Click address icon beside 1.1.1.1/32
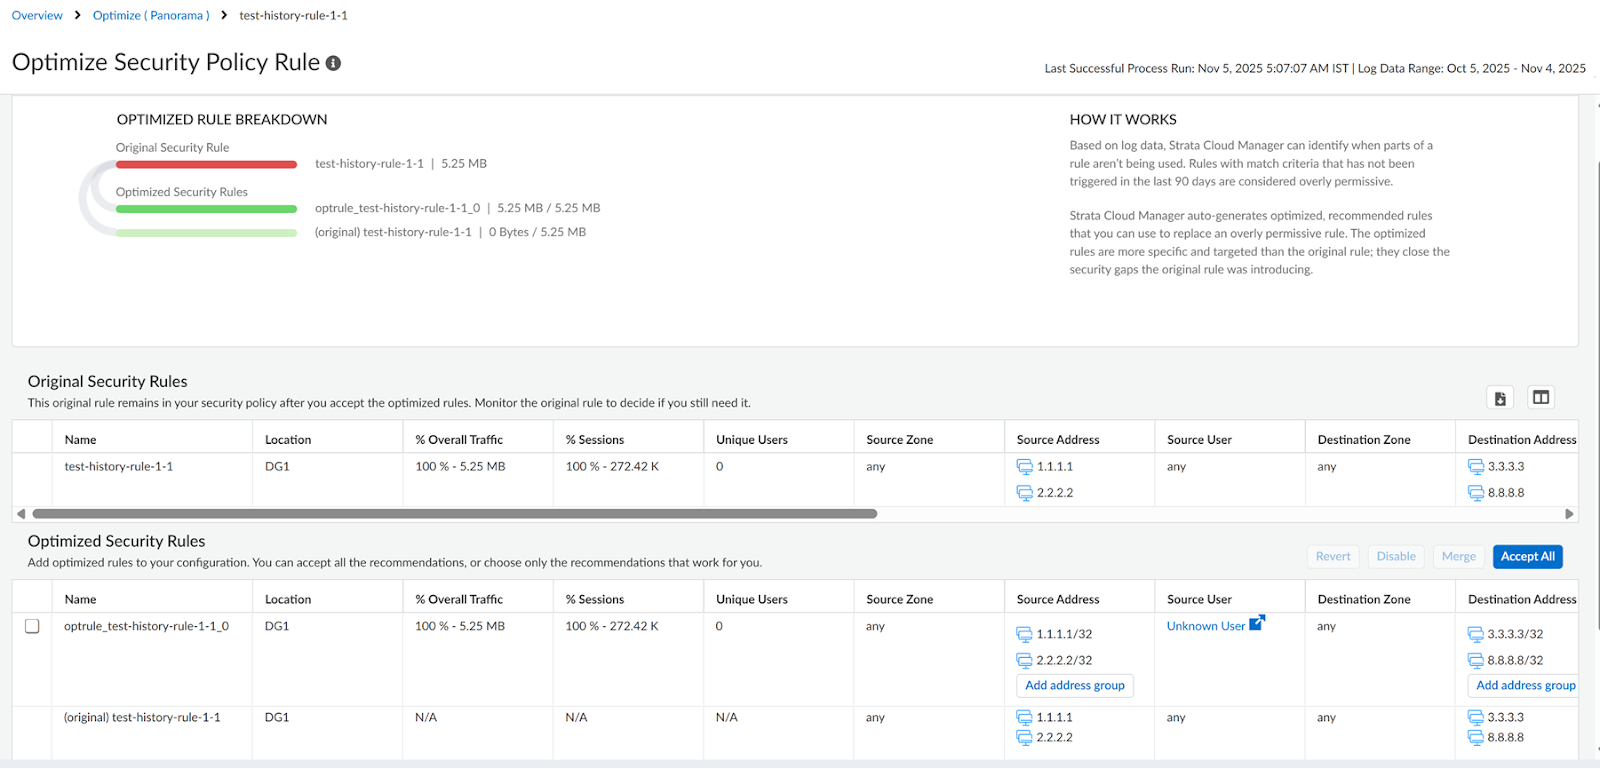 pyautogui.click(x=1024, y=634)
